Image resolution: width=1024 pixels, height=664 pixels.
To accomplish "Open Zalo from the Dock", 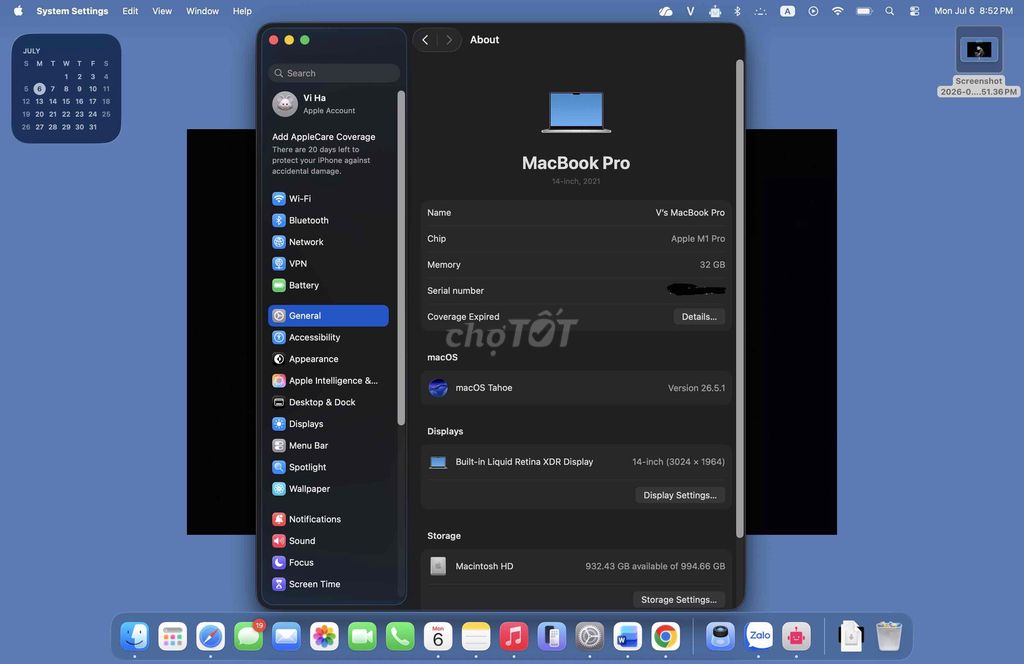I will point(759,636).
